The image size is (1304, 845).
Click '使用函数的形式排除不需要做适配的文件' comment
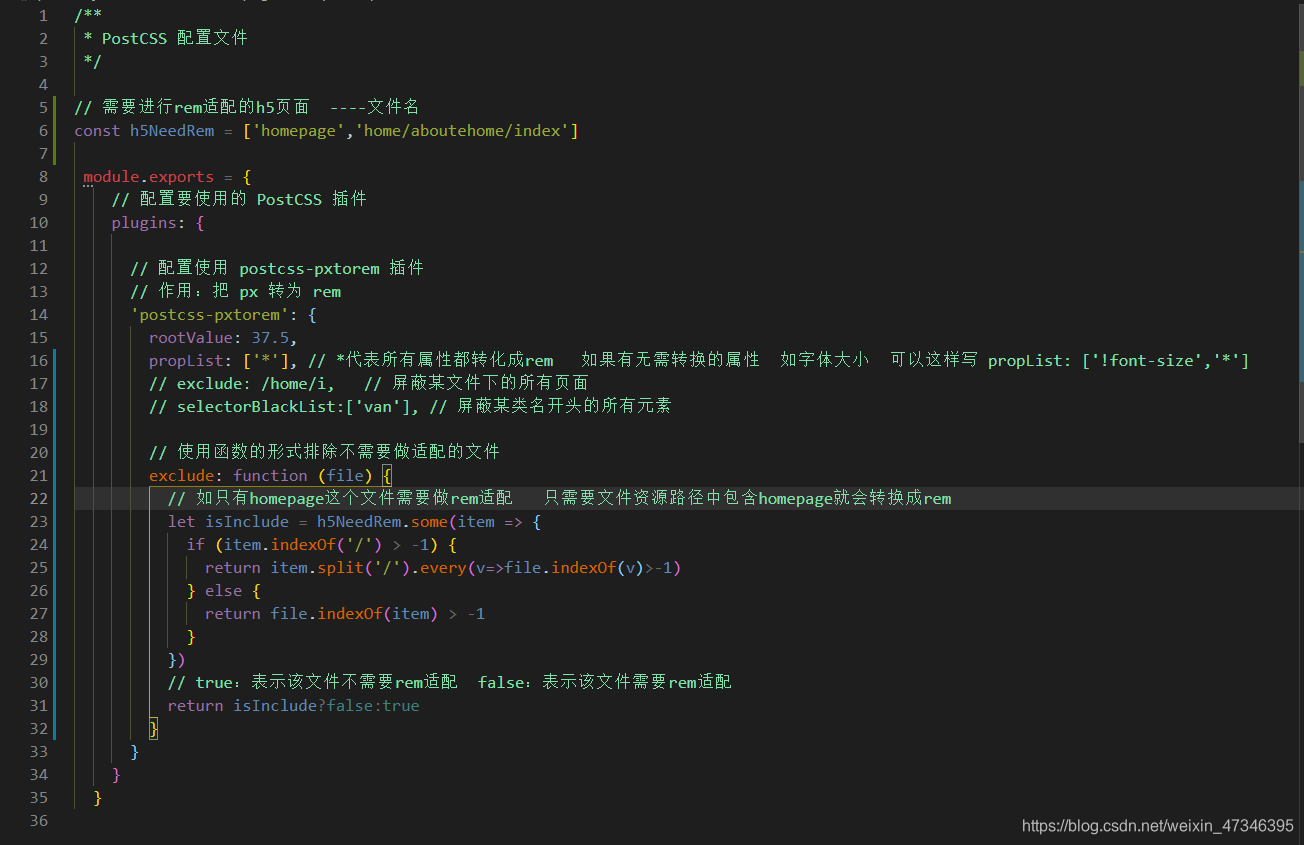(338, 452)
